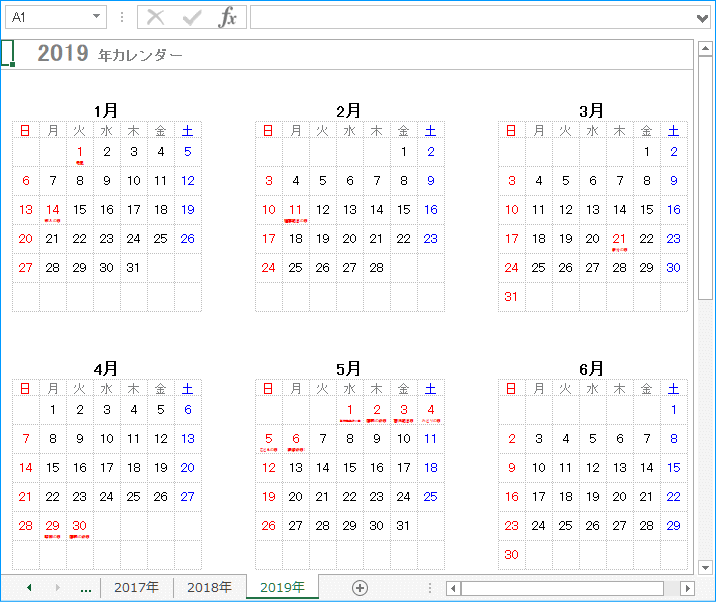
Task: Click the Cancel (X) formula bar icon
Action: click(155, 17)
